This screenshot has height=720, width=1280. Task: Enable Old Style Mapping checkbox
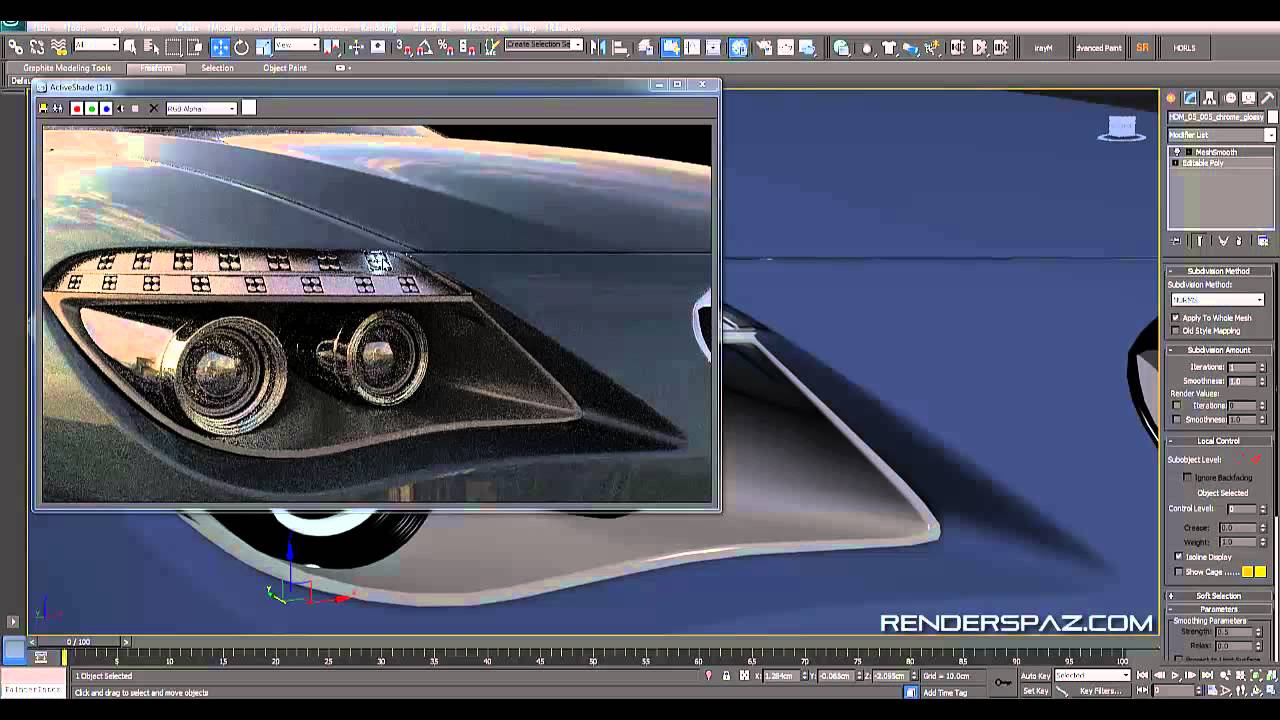coord(1176,331)
